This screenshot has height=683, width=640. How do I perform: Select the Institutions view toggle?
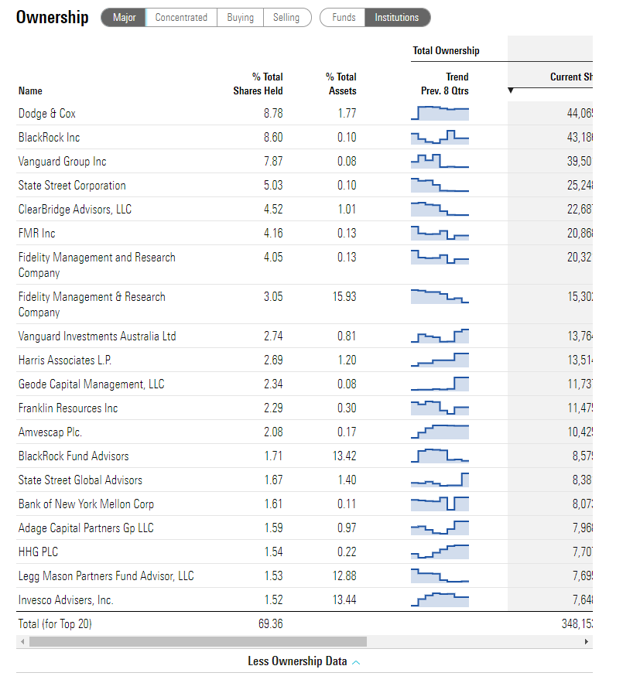[x=397, y=17]
